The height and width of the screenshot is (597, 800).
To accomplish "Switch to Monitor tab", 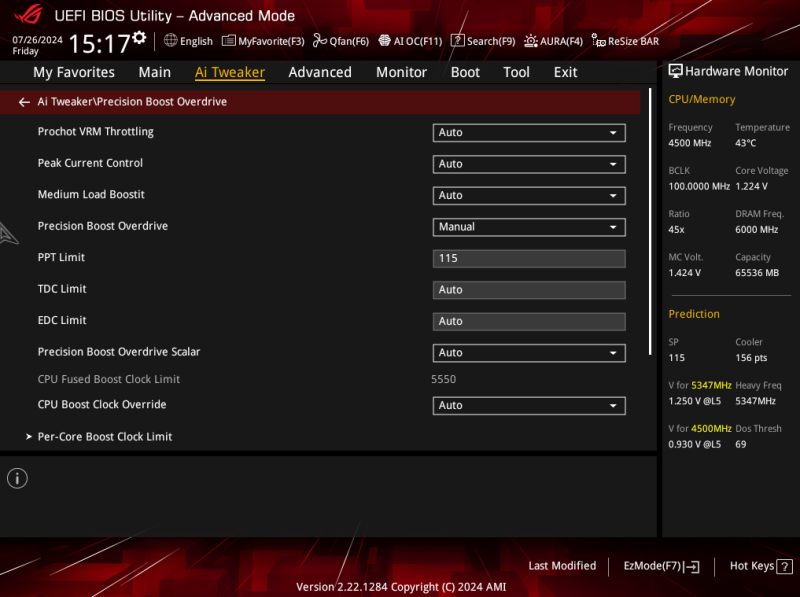I will click(402, 72).
